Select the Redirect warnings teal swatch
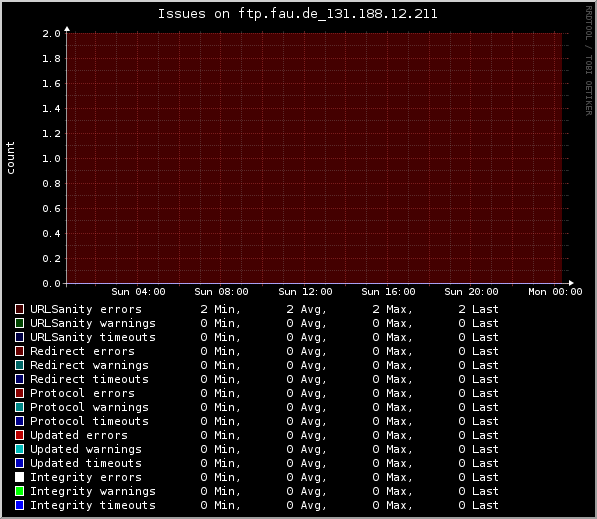Viewport: 597px width, 519px height. coord(19,365)
